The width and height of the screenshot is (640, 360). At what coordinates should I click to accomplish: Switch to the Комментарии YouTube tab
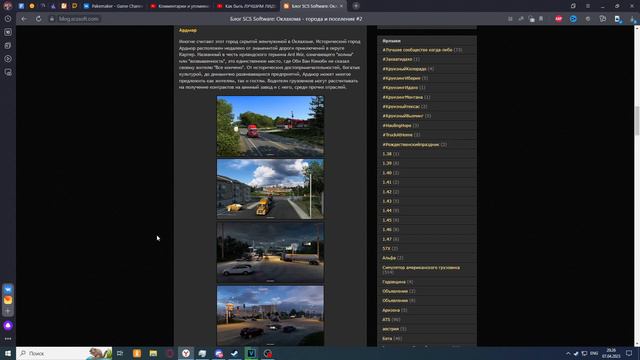tap(180, 6)
